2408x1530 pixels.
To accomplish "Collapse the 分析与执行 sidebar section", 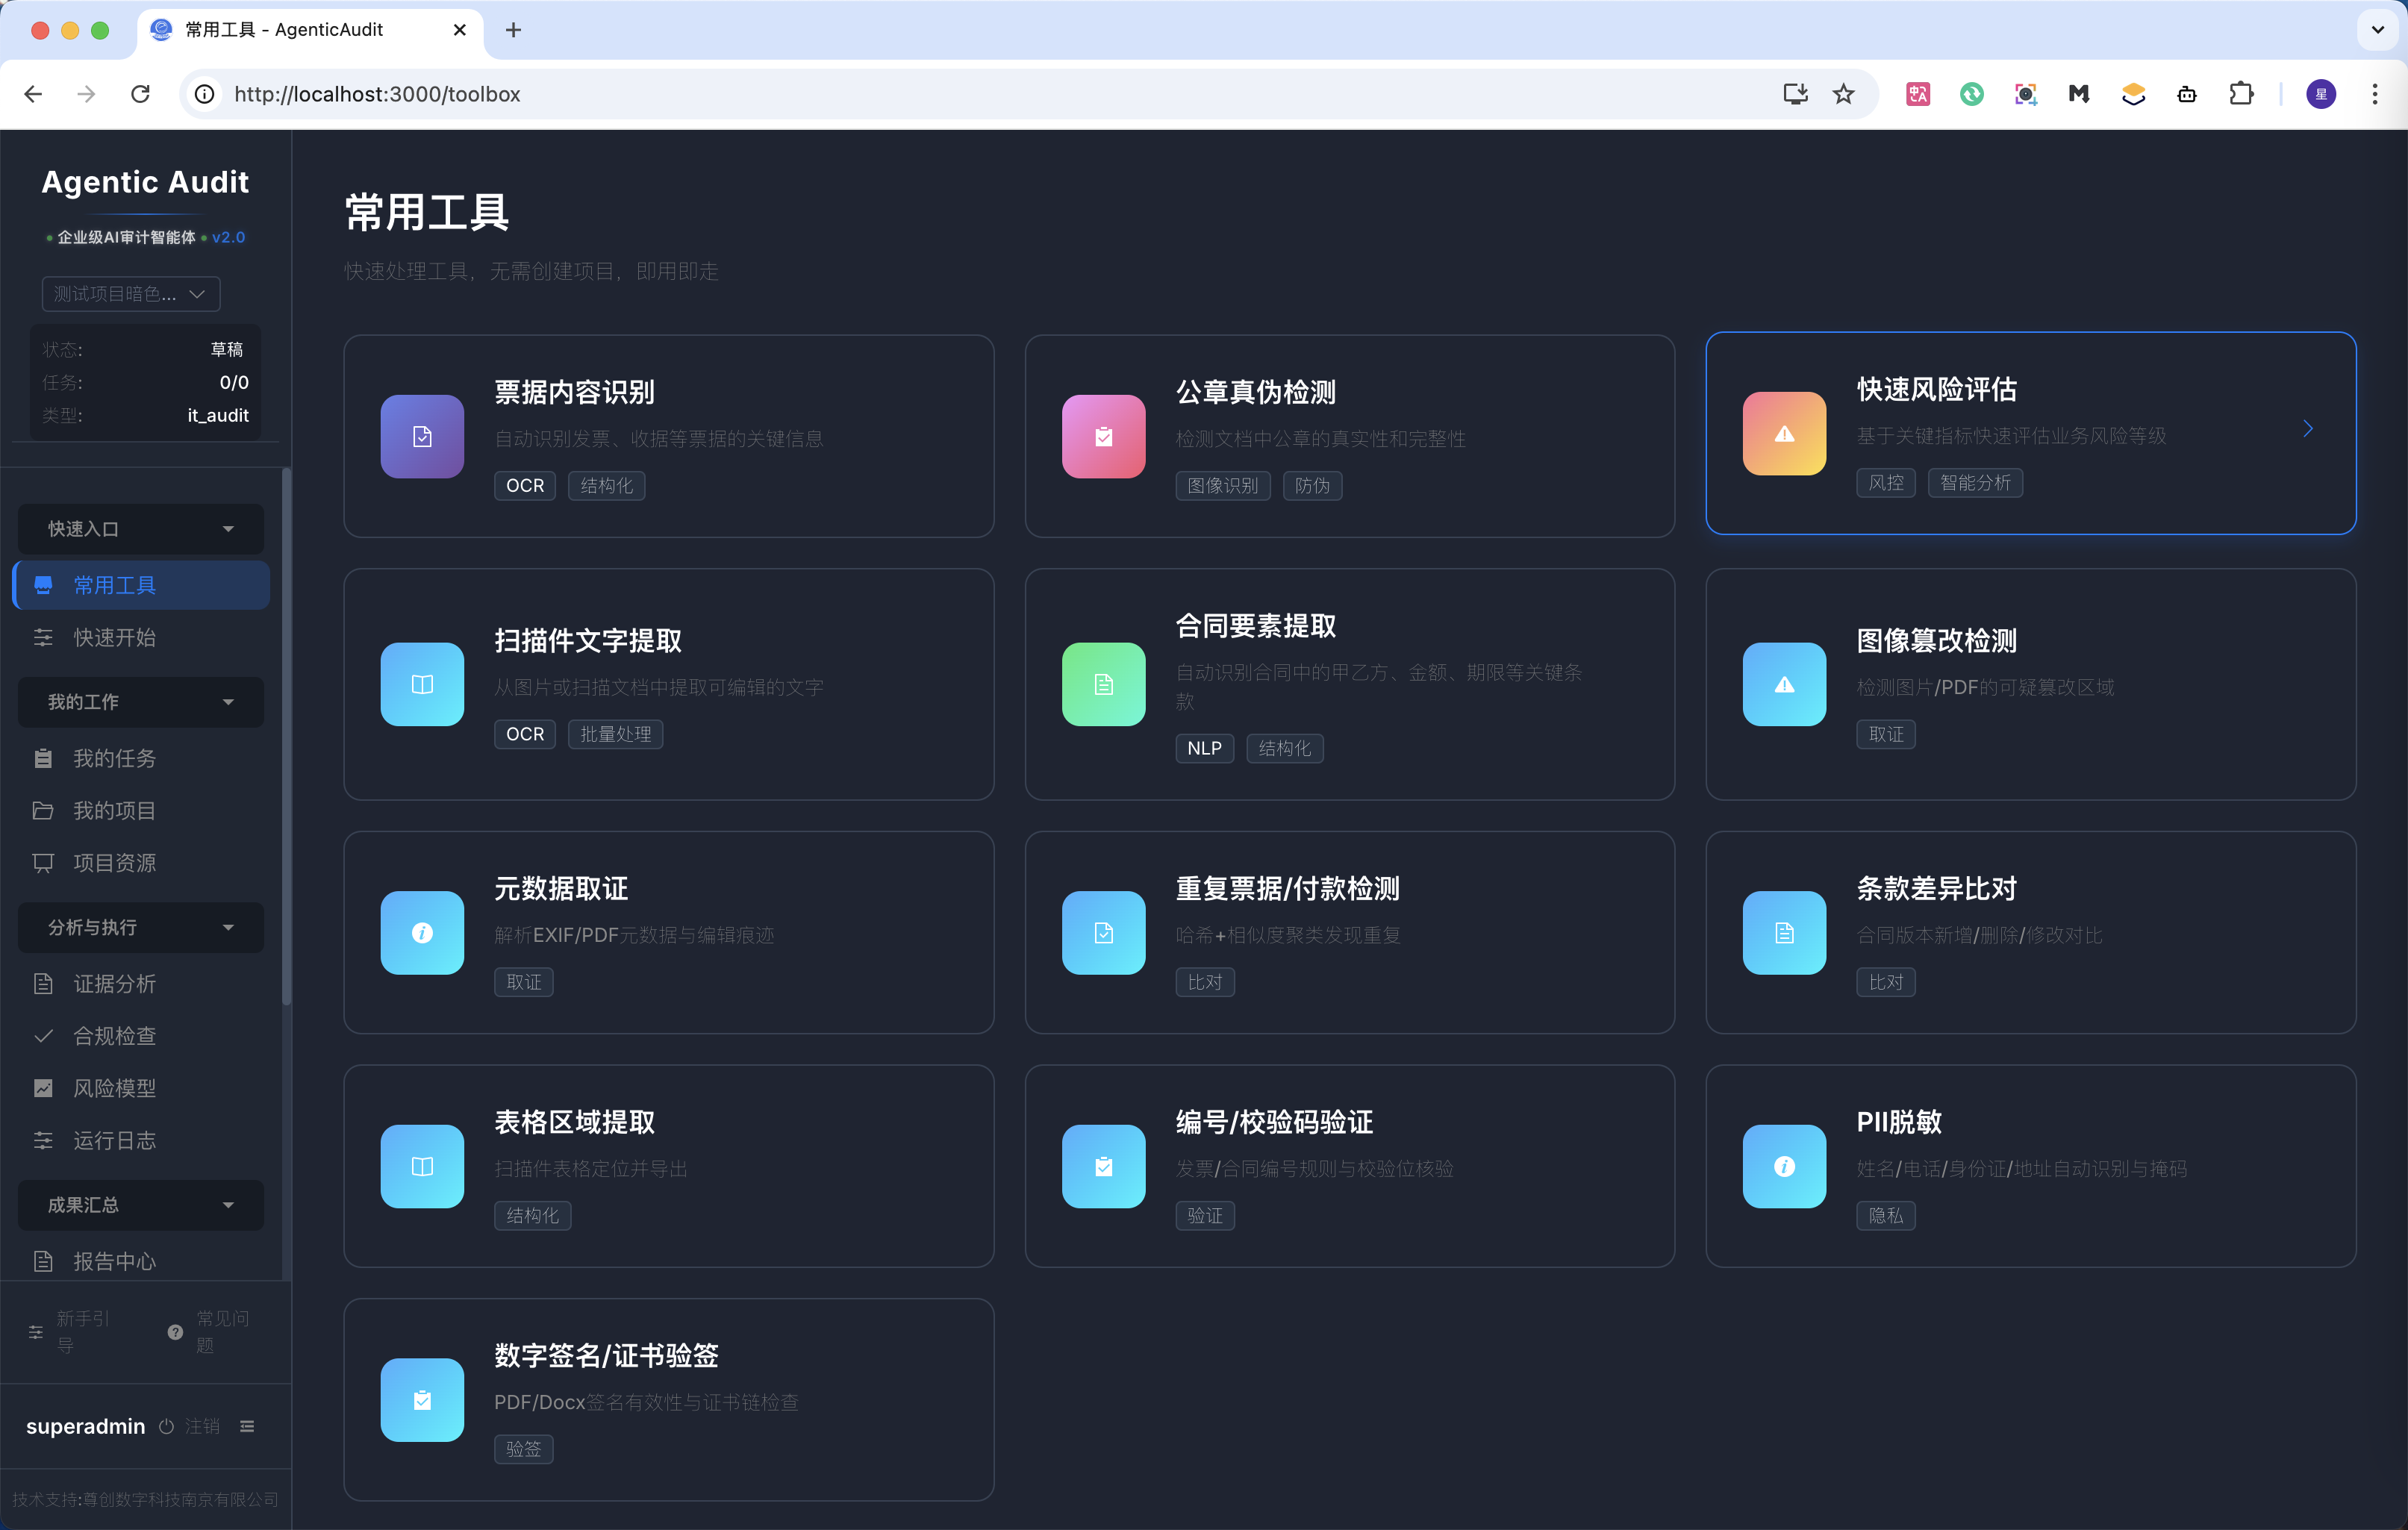I will [x=228, y=928].
